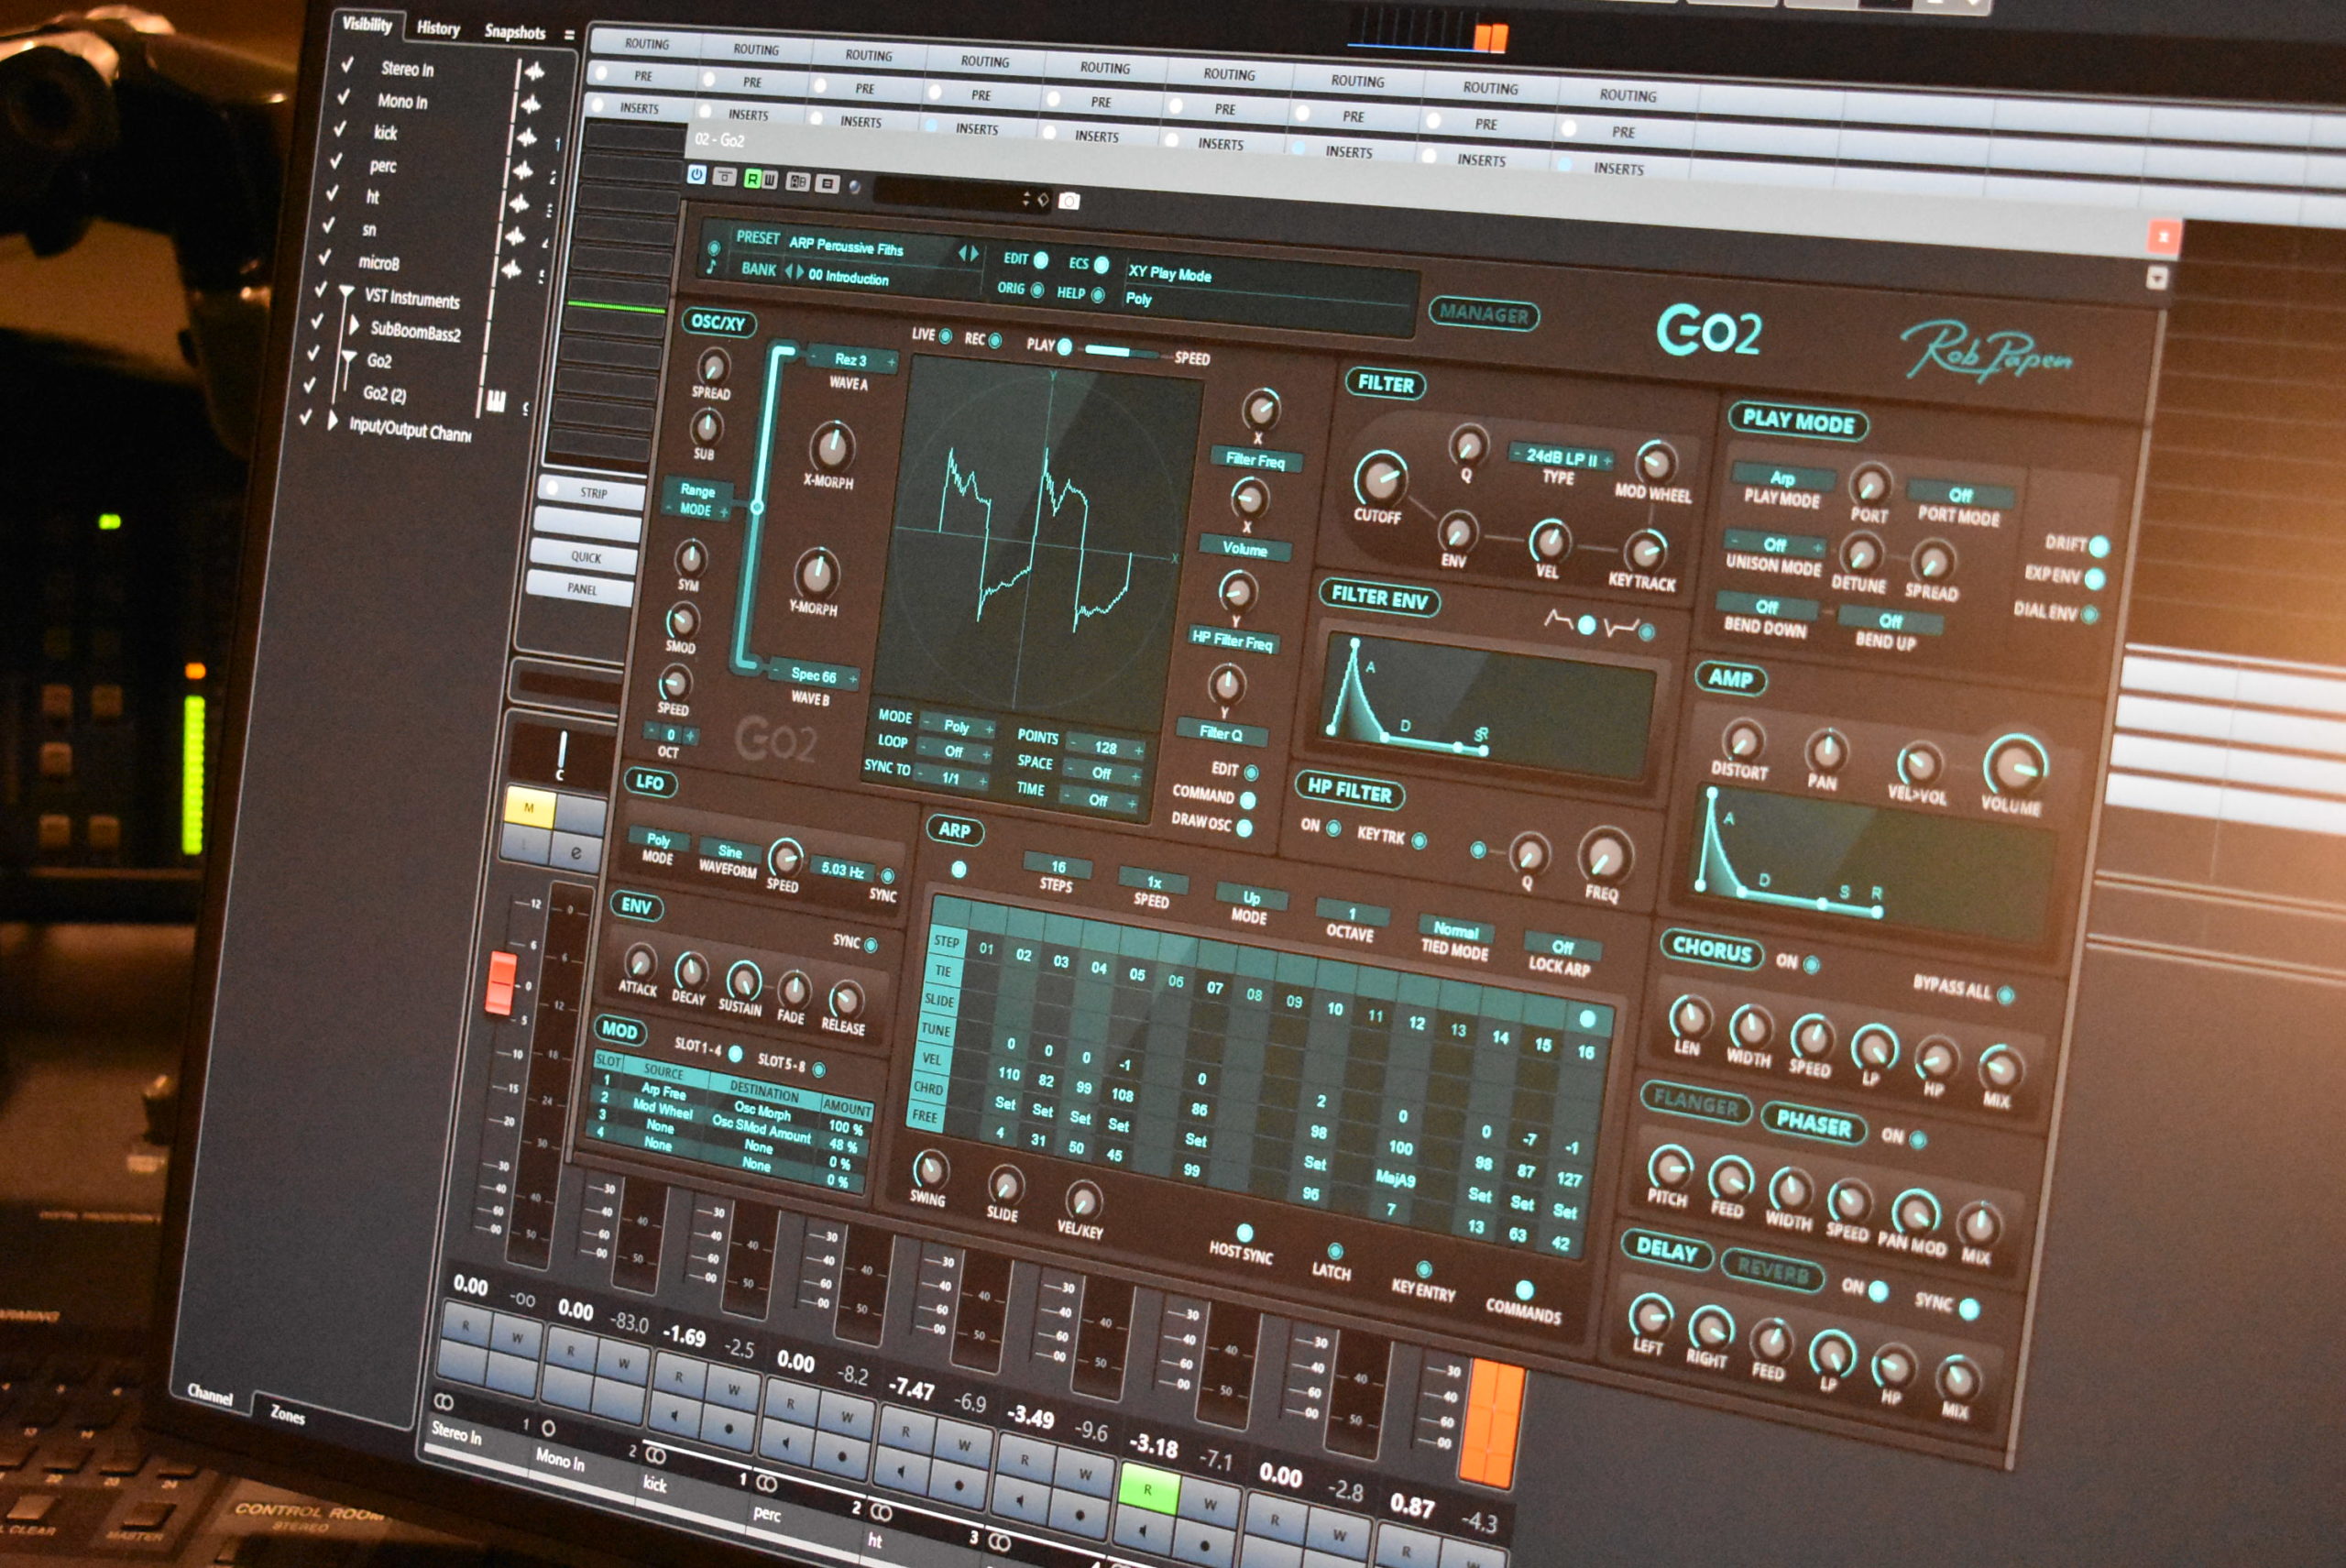Screen dimensions: 2346x1568
Task: Click the MOD WHEEL knob in filter section
Action: pyautogui.click(x=1656, y=462)
